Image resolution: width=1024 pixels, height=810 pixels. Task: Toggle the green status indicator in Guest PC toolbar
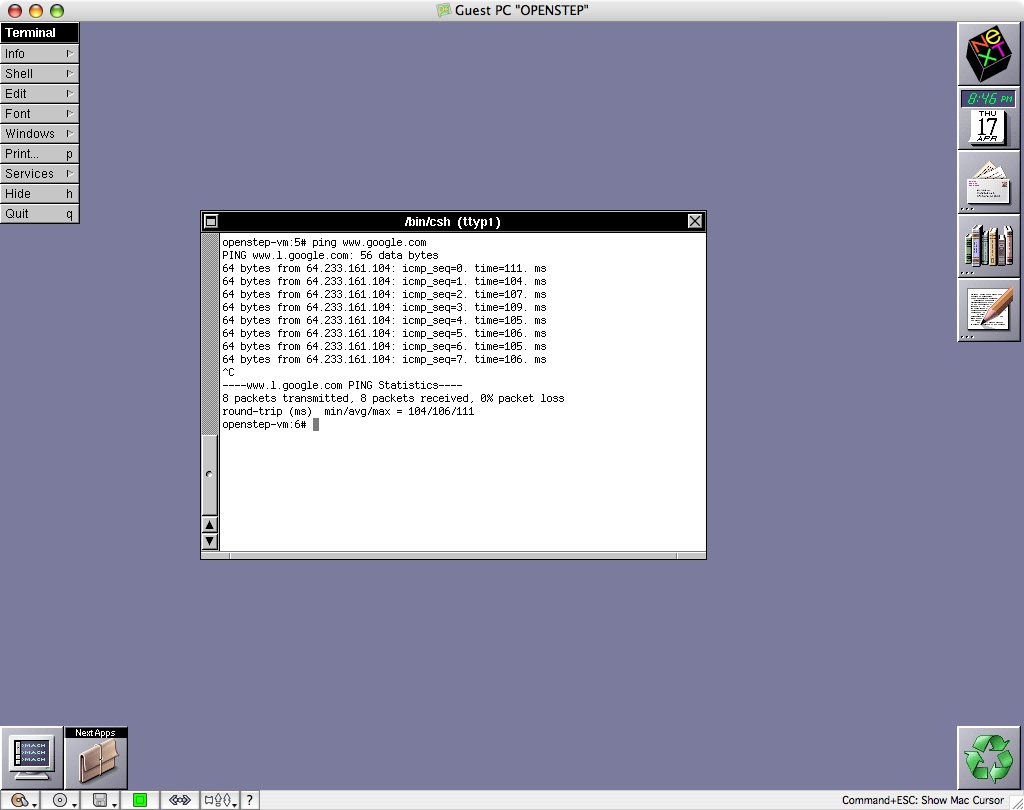click(x=140, y=799)
